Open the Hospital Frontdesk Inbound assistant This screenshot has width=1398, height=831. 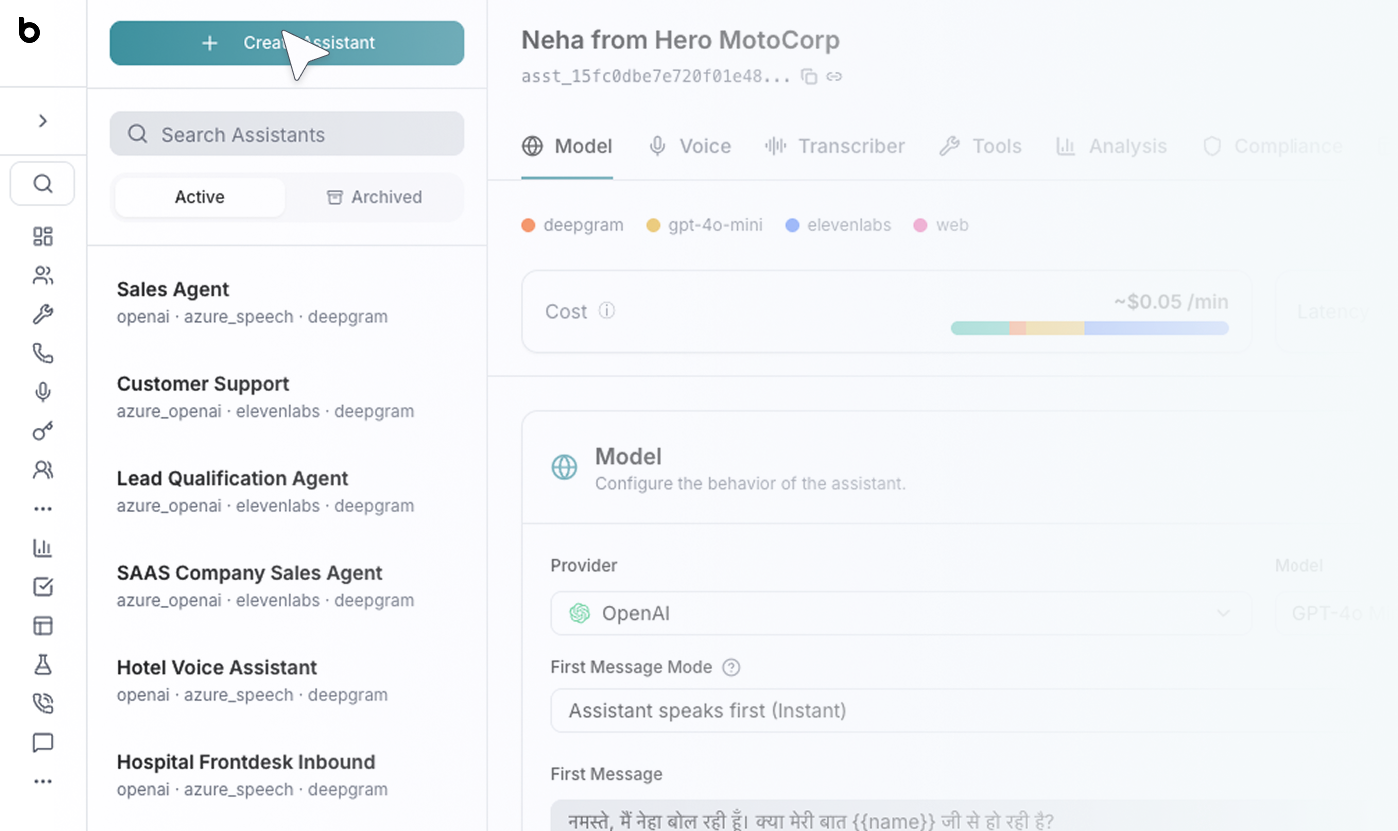coord(287,775)
